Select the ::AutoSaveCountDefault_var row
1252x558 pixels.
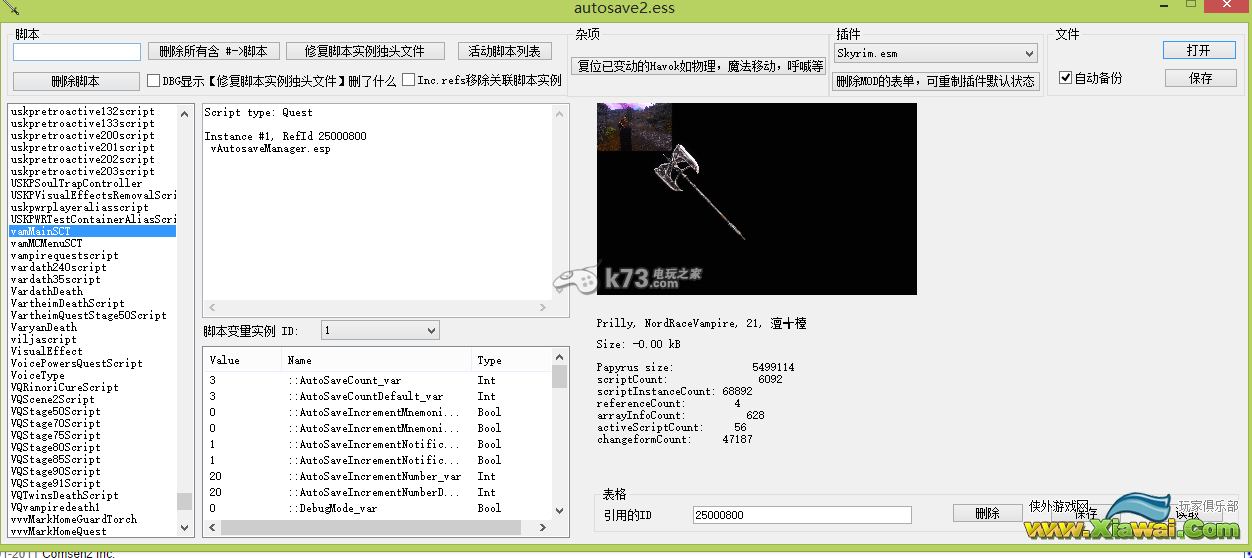point(378,396)
